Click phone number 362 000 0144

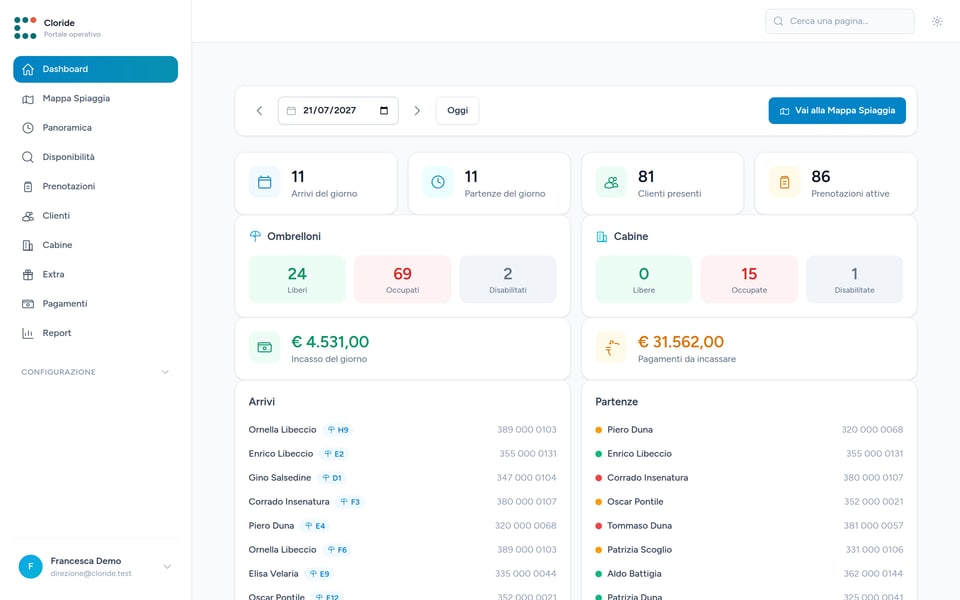pos(873,574)
